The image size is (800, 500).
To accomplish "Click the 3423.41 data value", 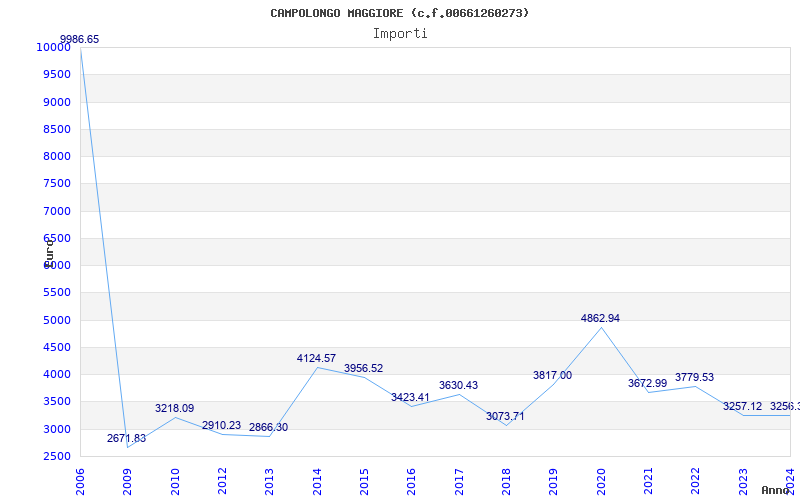I will [410, 397].
